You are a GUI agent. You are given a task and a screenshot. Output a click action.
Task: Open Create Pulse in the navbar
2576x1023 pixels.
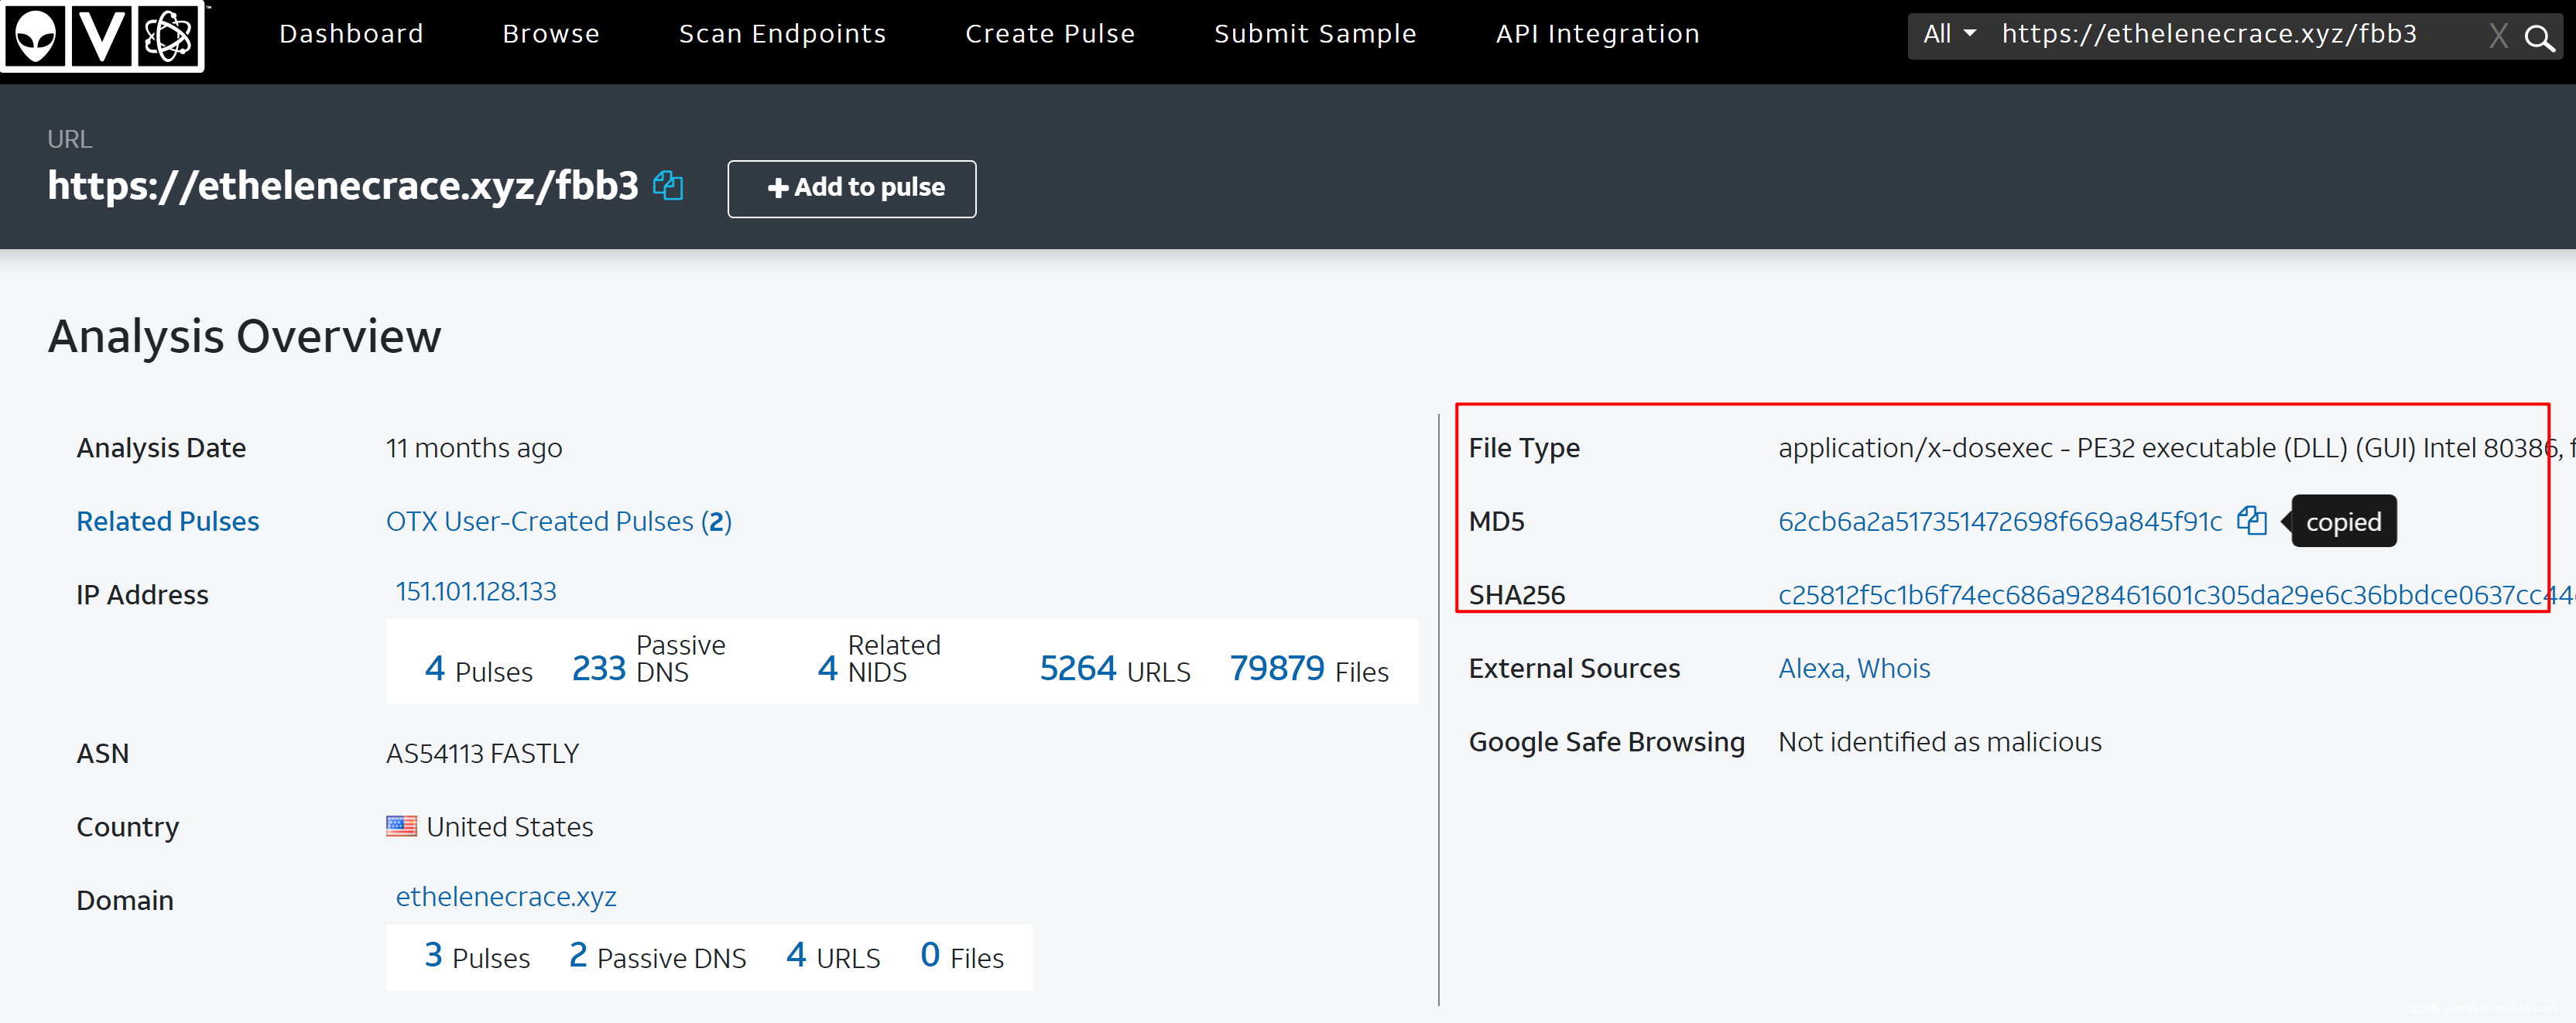pyautogui.click(x=1050, y=34)
